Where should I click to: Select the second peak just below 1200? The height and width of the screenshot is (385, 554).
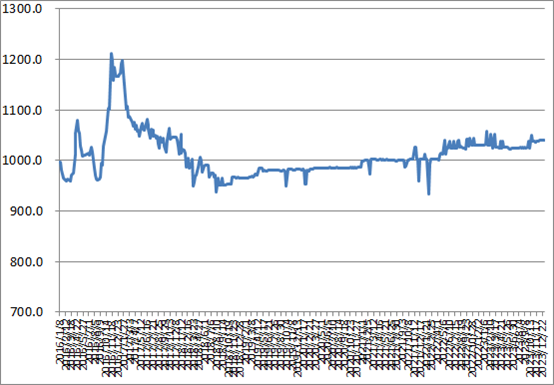coord(122,61)
